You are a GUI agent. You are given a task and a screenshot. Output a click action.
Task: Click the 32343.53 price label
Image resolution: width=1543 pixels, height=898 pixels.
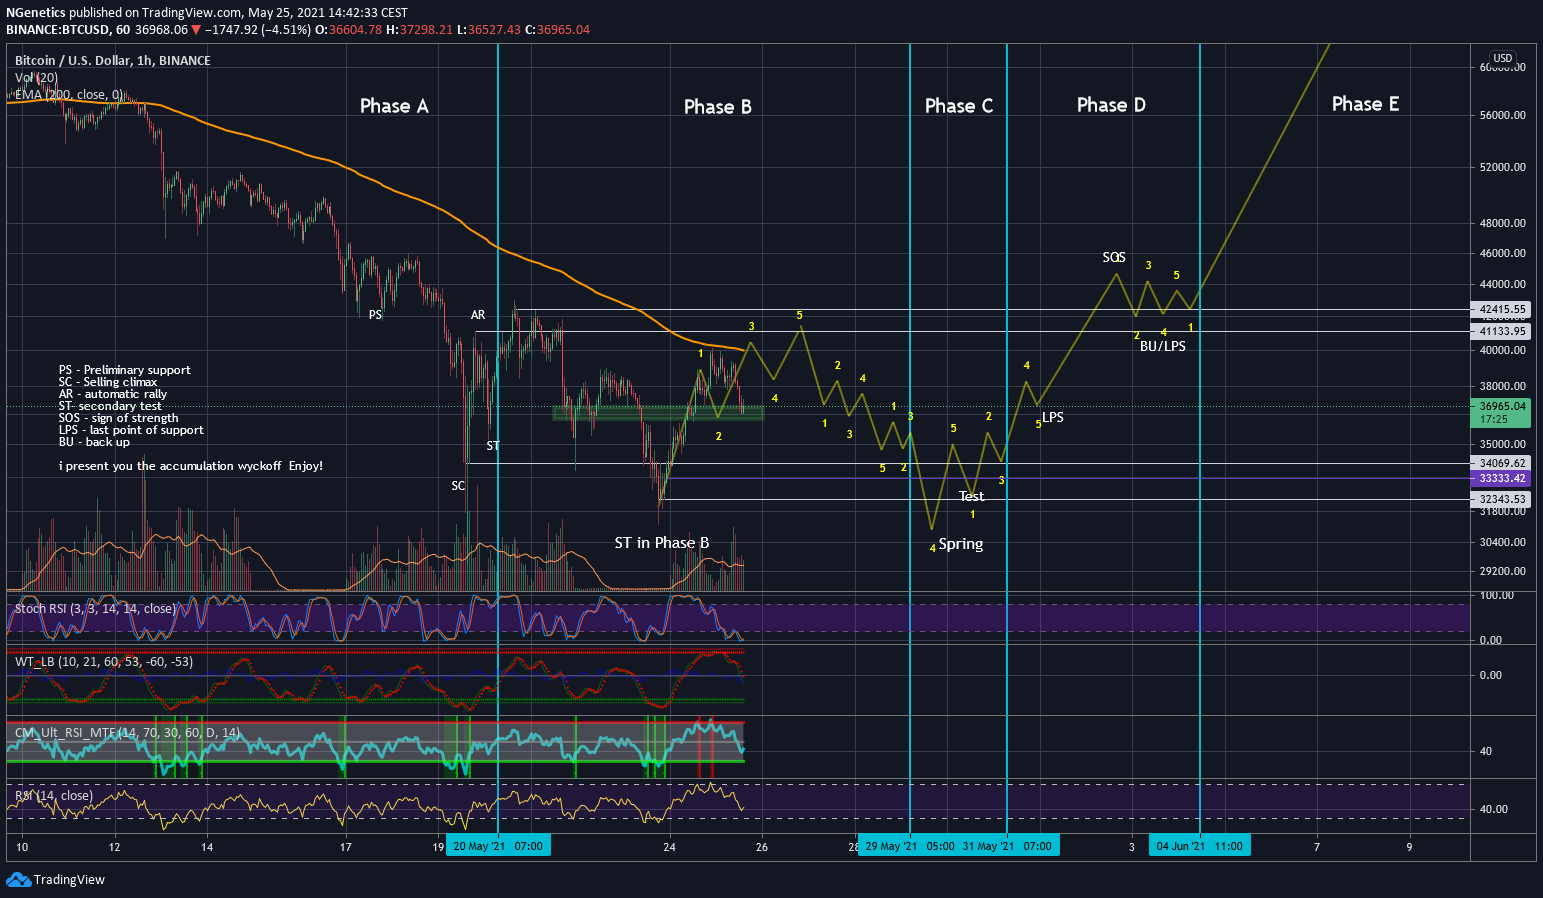[1503, 499]
